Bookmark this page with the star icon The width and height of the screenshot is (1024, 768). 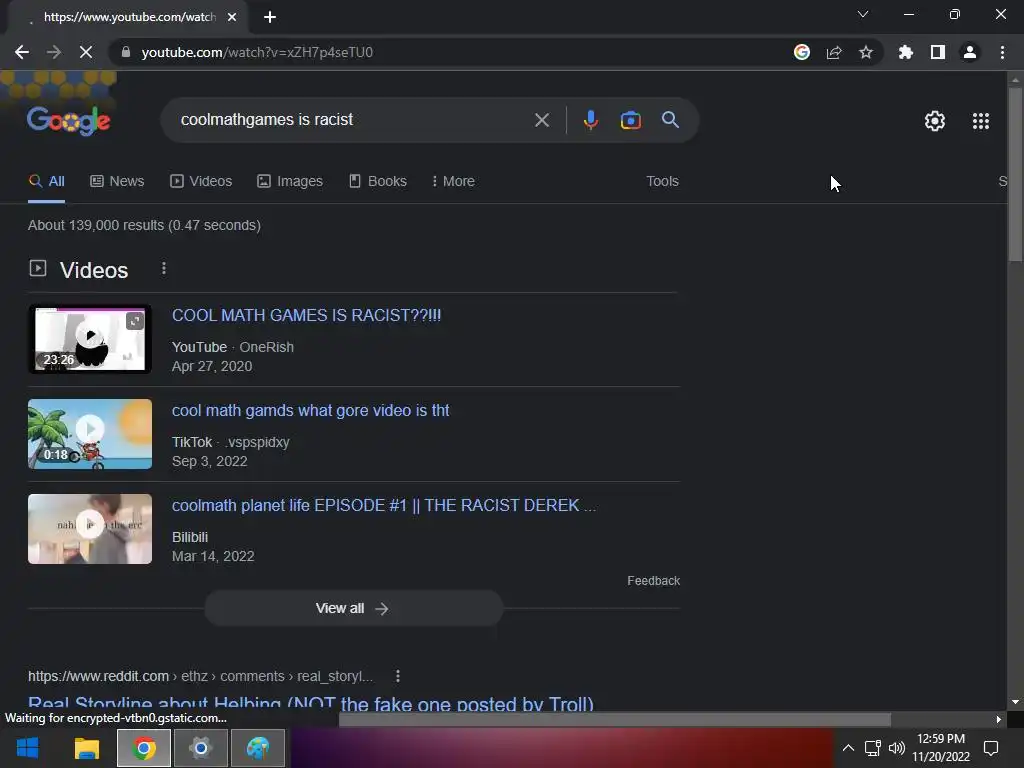866,52
